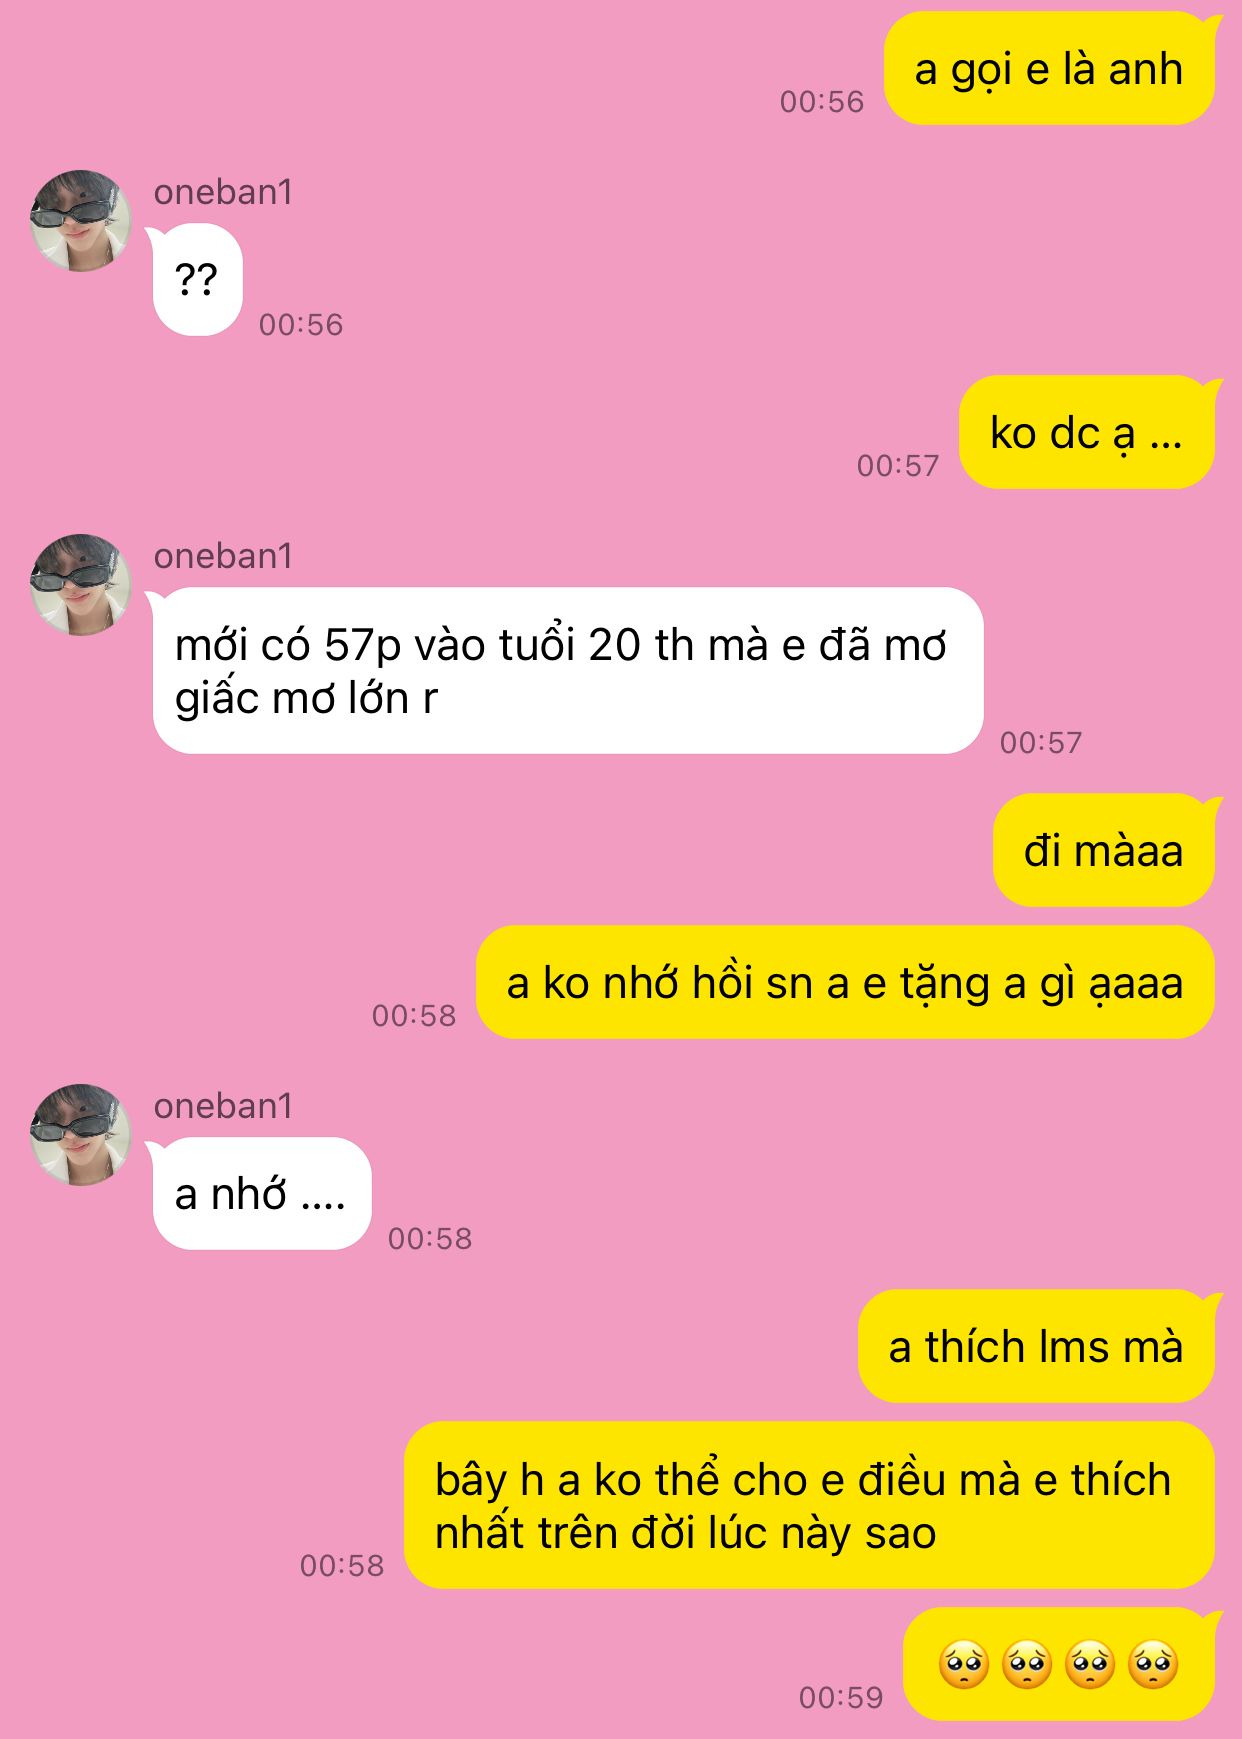Tap the first pleading face emoji
Screen dimensions: 1242x1739
964,1665
